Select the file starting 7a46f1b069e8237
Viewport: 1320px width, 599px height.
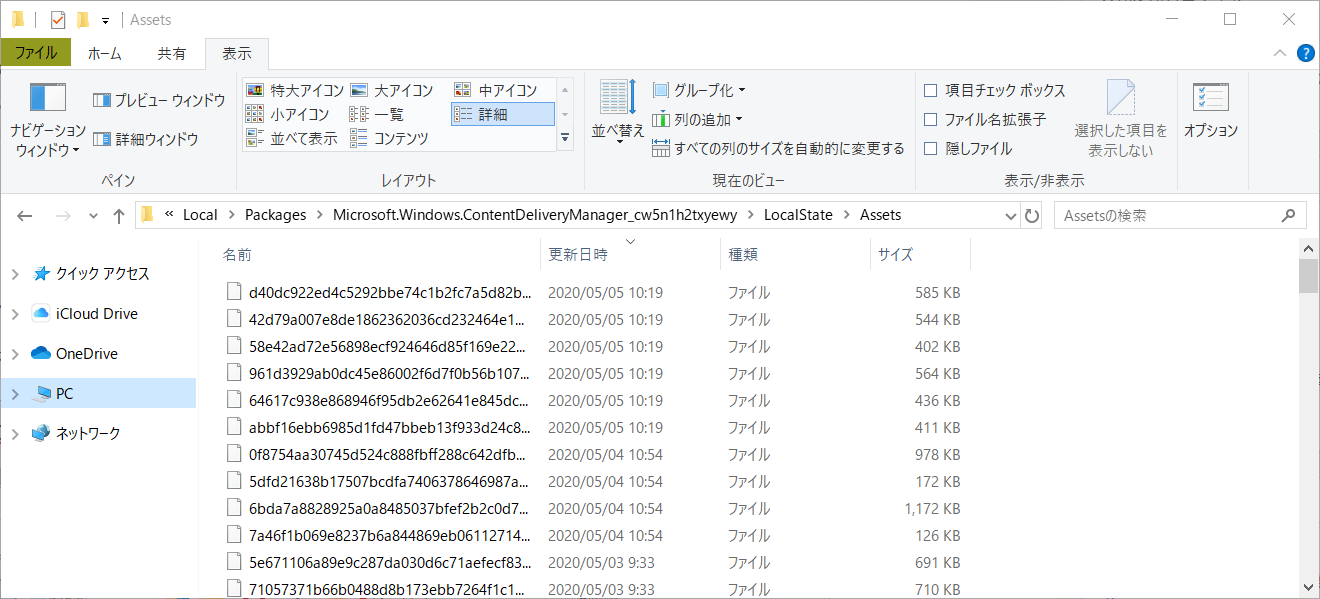pos(390,535)
